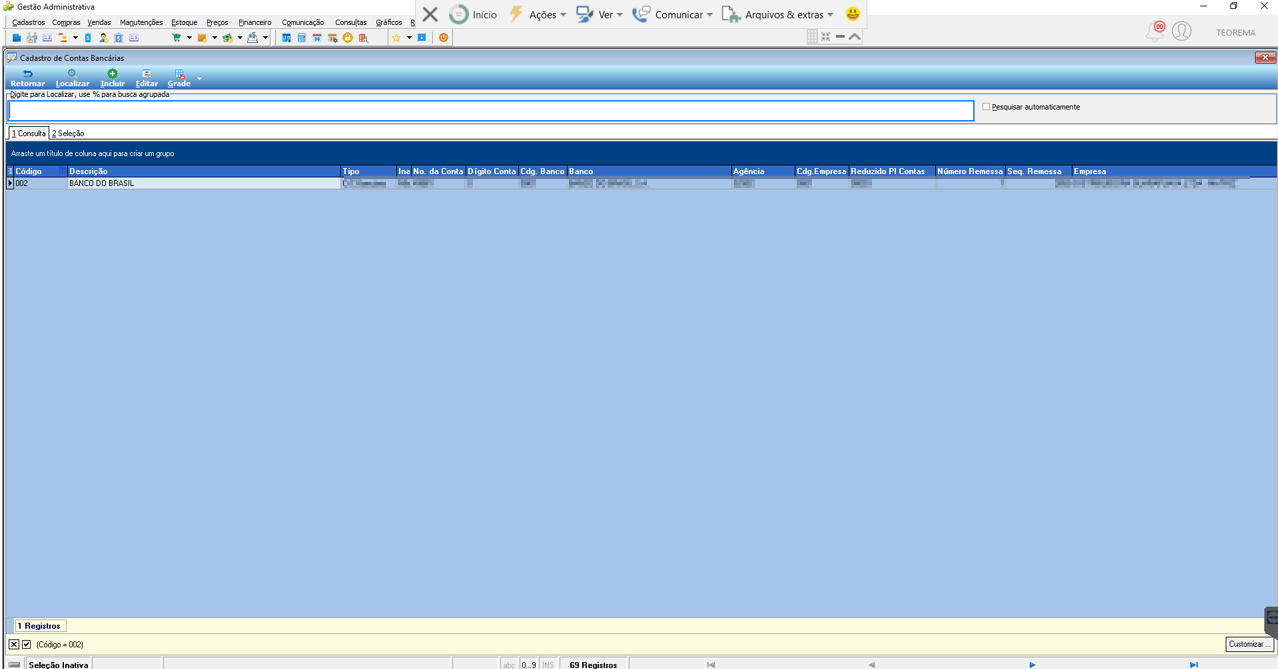Switch to the 1 Consulta tab
Image resolution: width=1278 pixels, height=669 pixels.
coord(28,133)
